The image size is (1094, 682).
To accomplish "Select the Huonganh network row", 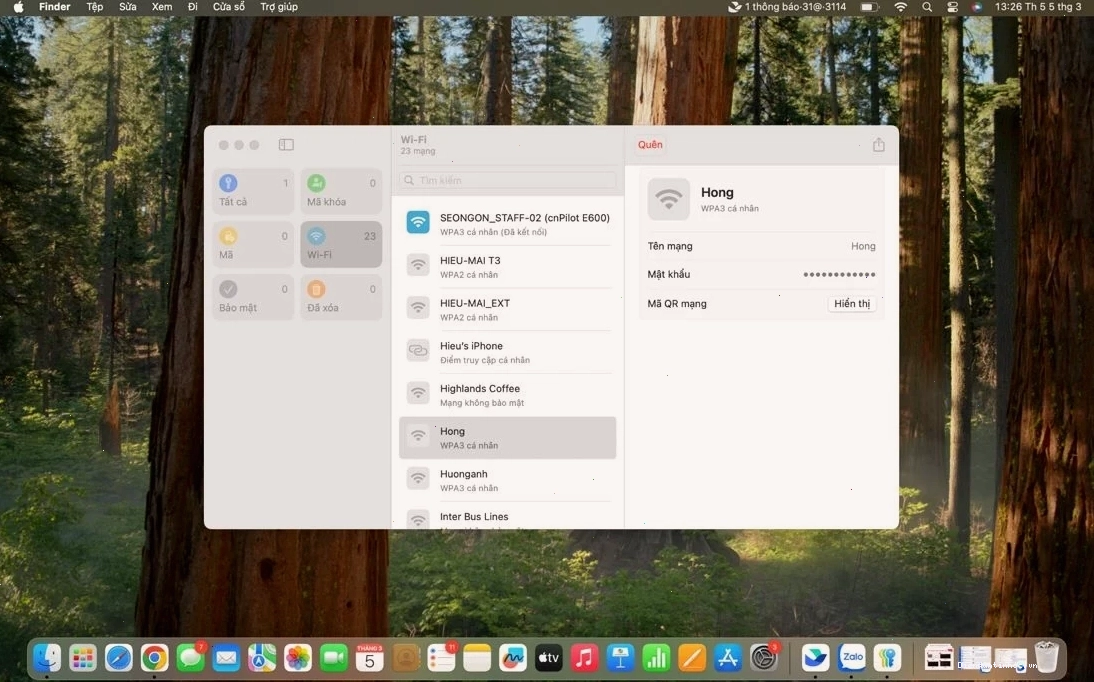I will pos(507,480).
